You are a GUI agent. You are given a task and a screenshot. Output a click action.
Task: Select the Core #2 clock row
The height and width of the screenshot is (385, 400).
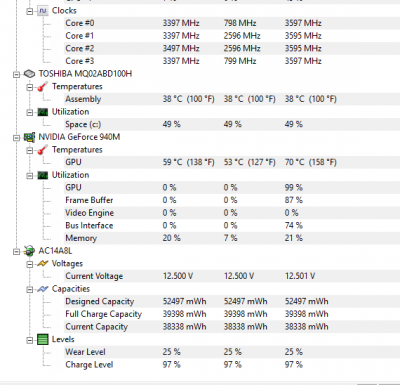[232, 49]
